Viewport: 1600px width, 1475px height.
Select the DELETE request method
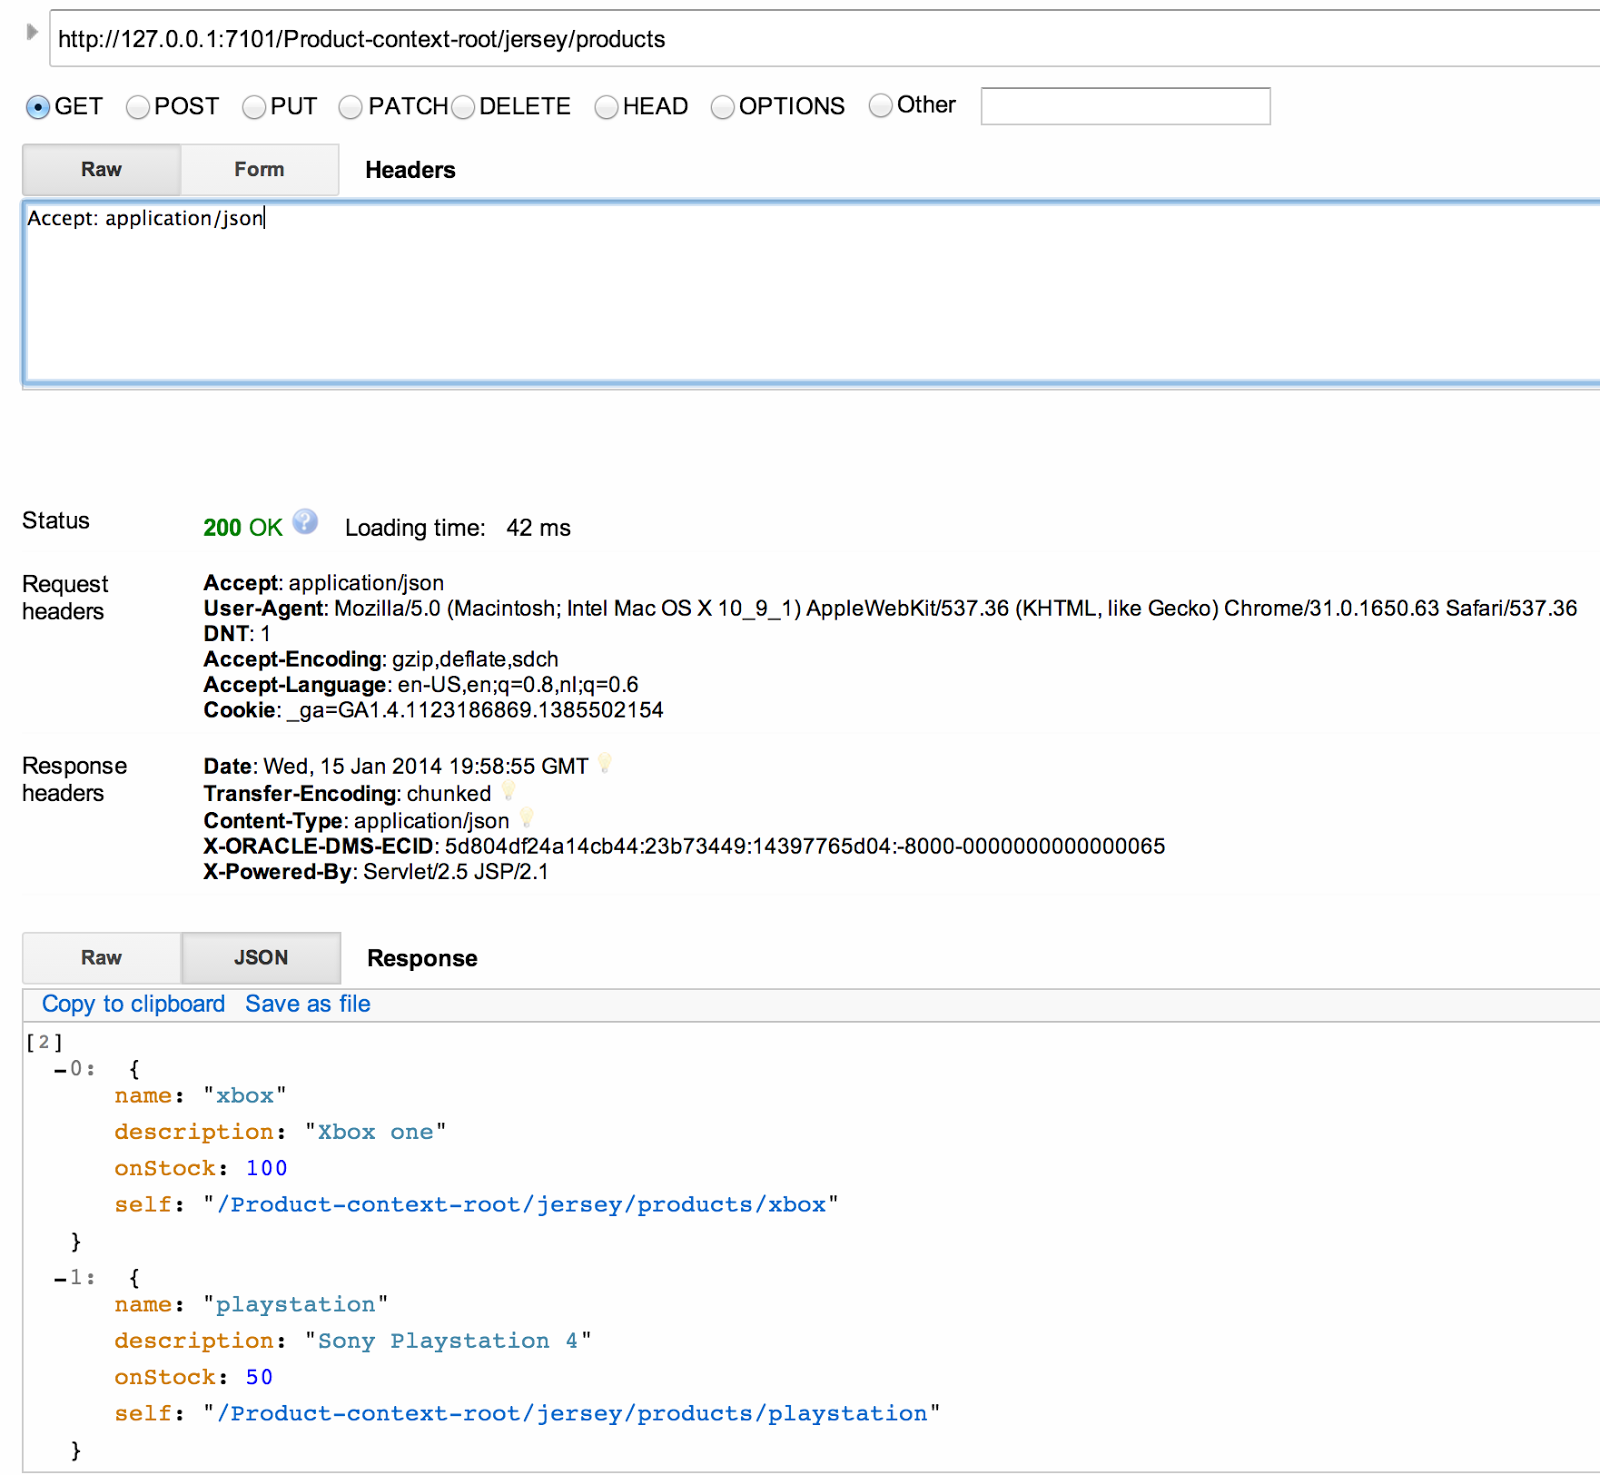tap(464, 107)
